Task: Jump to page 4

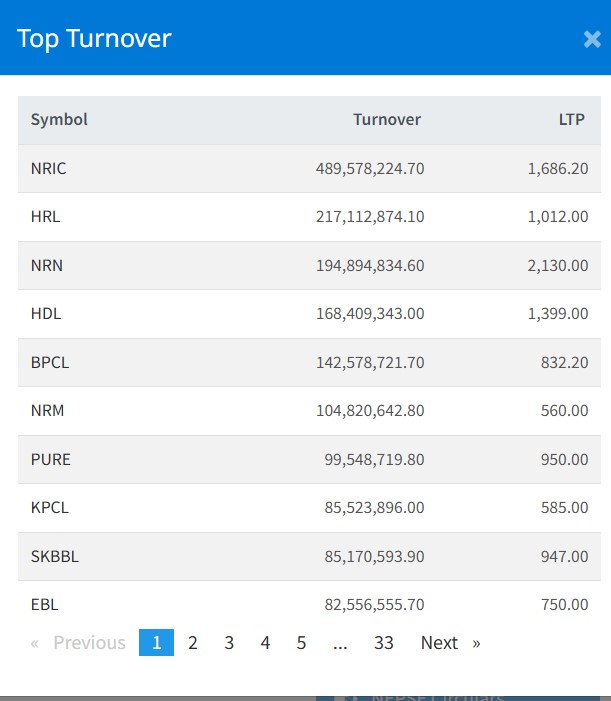Action: (265, 643)
